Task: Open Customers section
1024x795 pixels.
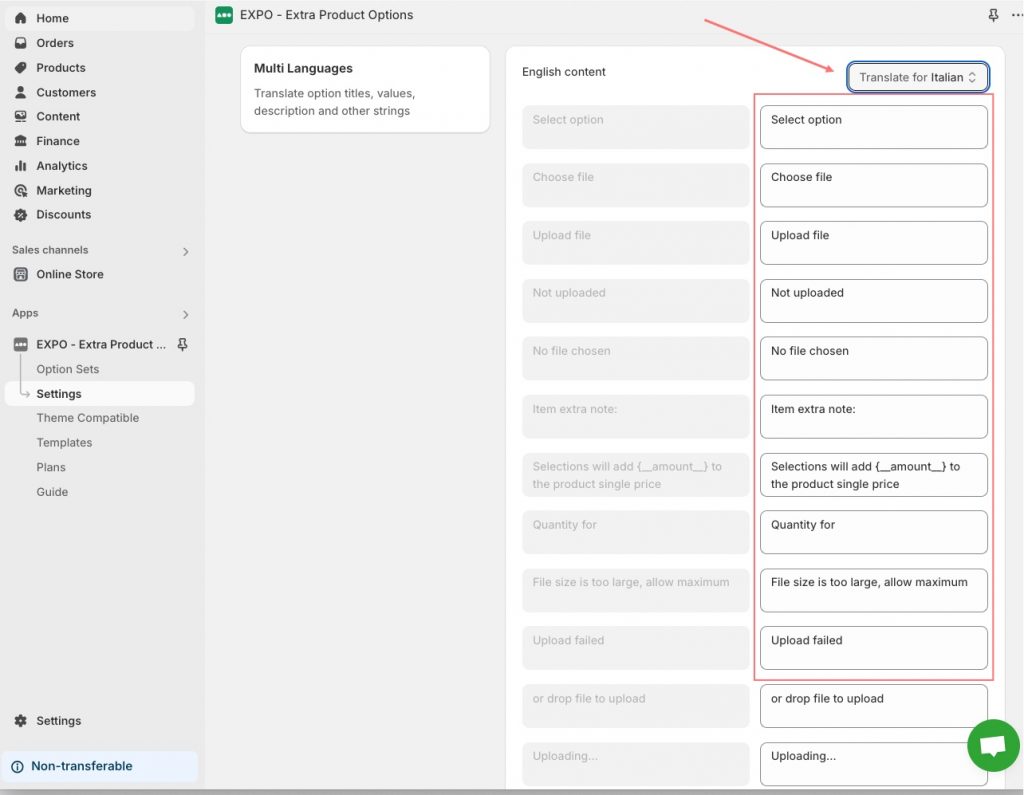Action: click(x=66, y=93)
